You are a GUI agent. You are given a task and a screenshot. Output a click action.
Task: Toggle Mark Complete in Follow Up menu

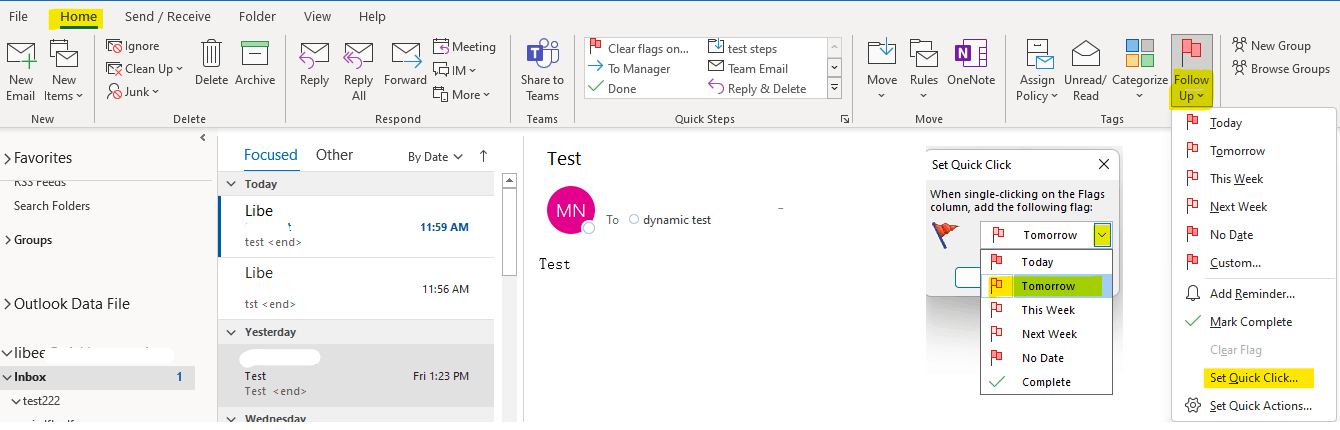(x=1250, y=322)
